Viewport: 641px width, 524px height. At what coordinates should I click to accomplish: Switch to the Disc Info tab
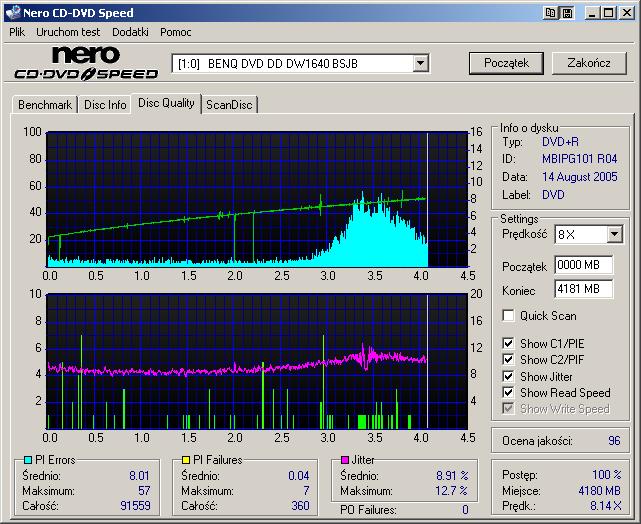(105, 105)
